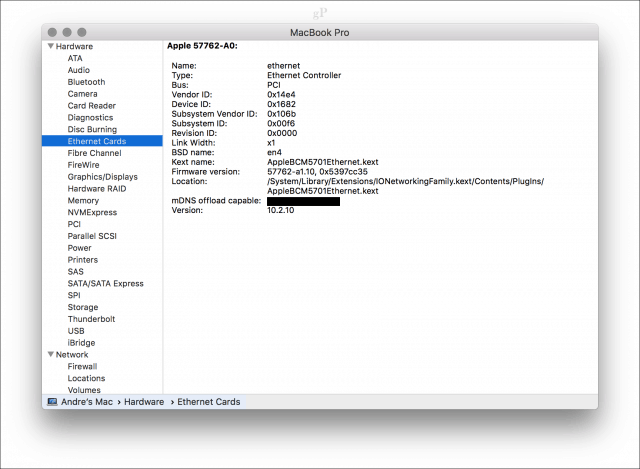Click the BSD name value en4
The height and width of the screenshot is (469, 640).
(274, 152)
